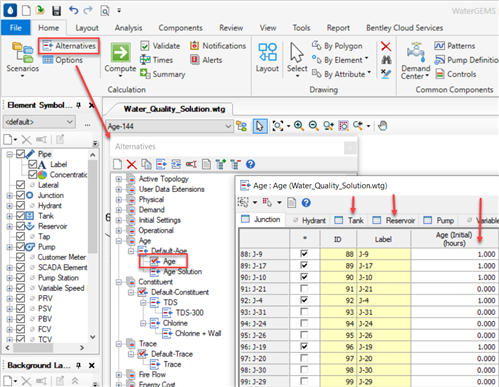Open the File menu tab
499x387 pixels.
(x=15, y=28)
